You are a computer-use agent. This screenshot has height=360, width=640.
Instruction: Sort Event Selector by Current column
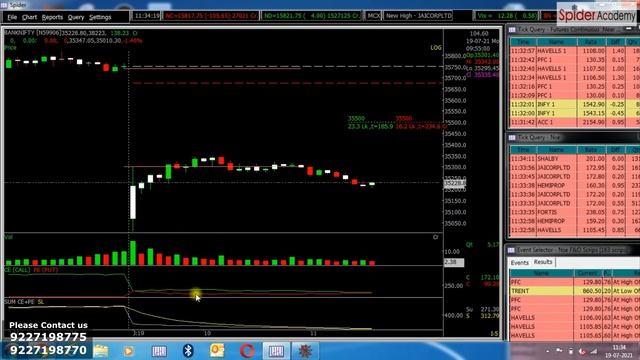pyautogui.click(x=587, y=273)
